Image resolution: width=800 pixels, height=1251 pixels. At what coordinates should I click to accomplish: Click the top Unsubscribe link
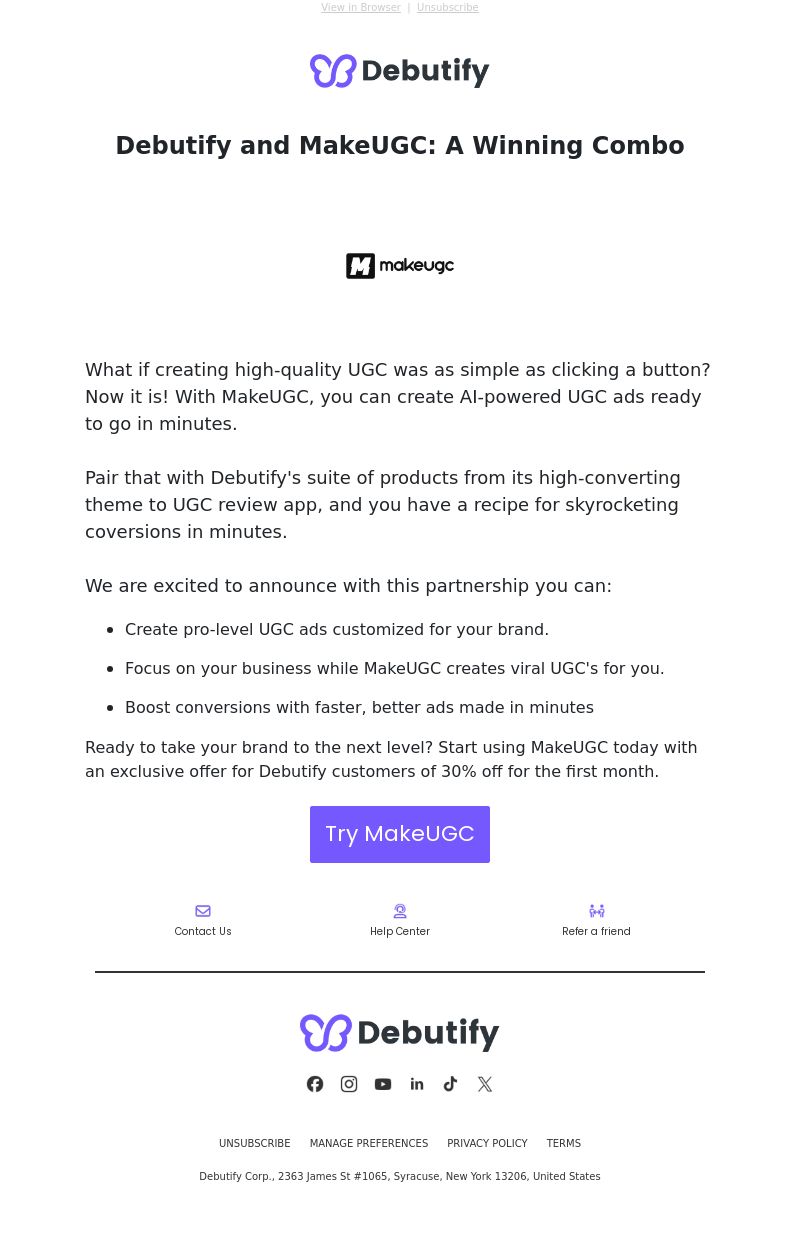coord(447,8)
